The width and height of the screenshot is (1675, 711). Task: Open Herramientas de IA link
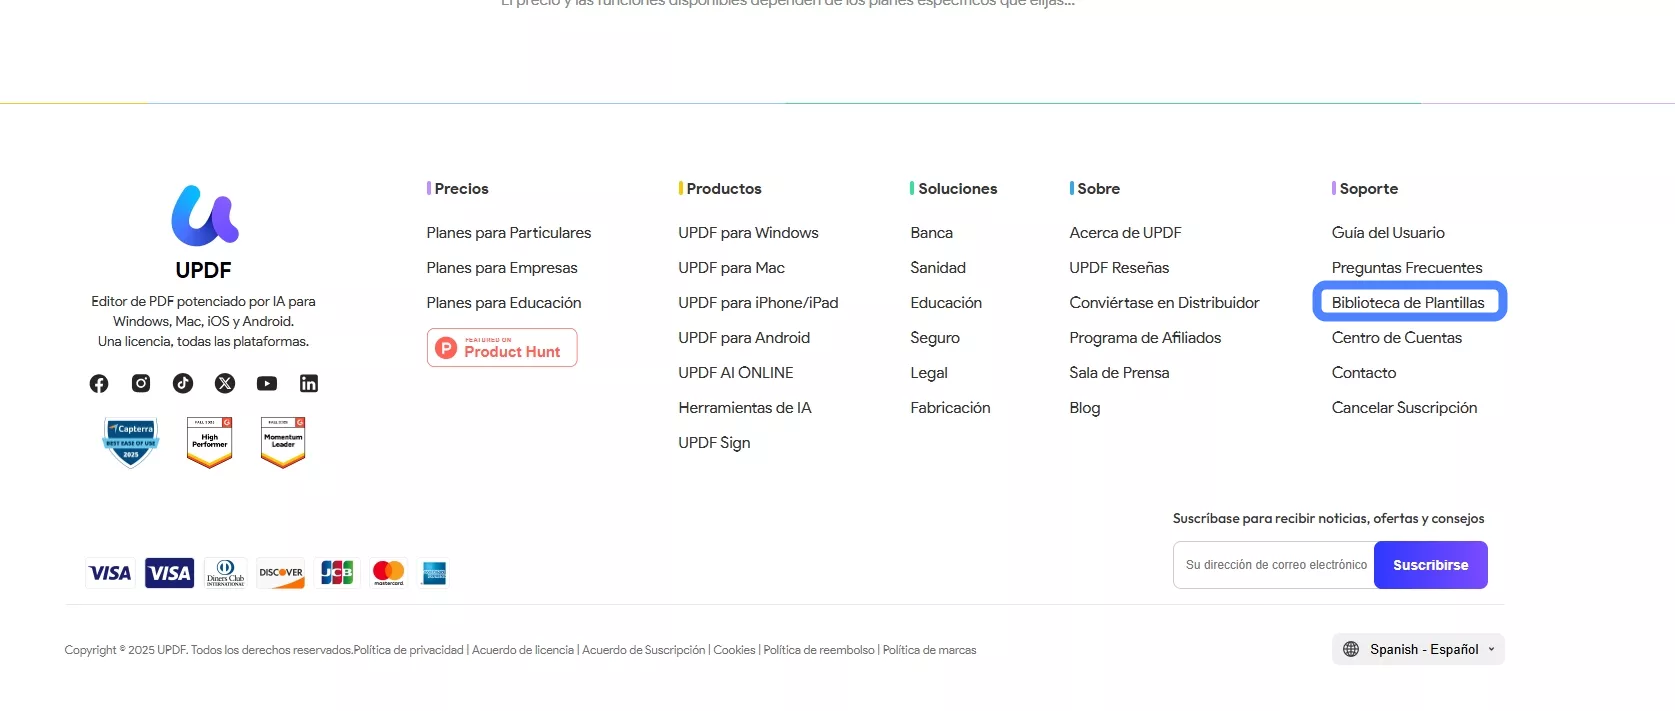pyautogui.click(x=745, y=408)
